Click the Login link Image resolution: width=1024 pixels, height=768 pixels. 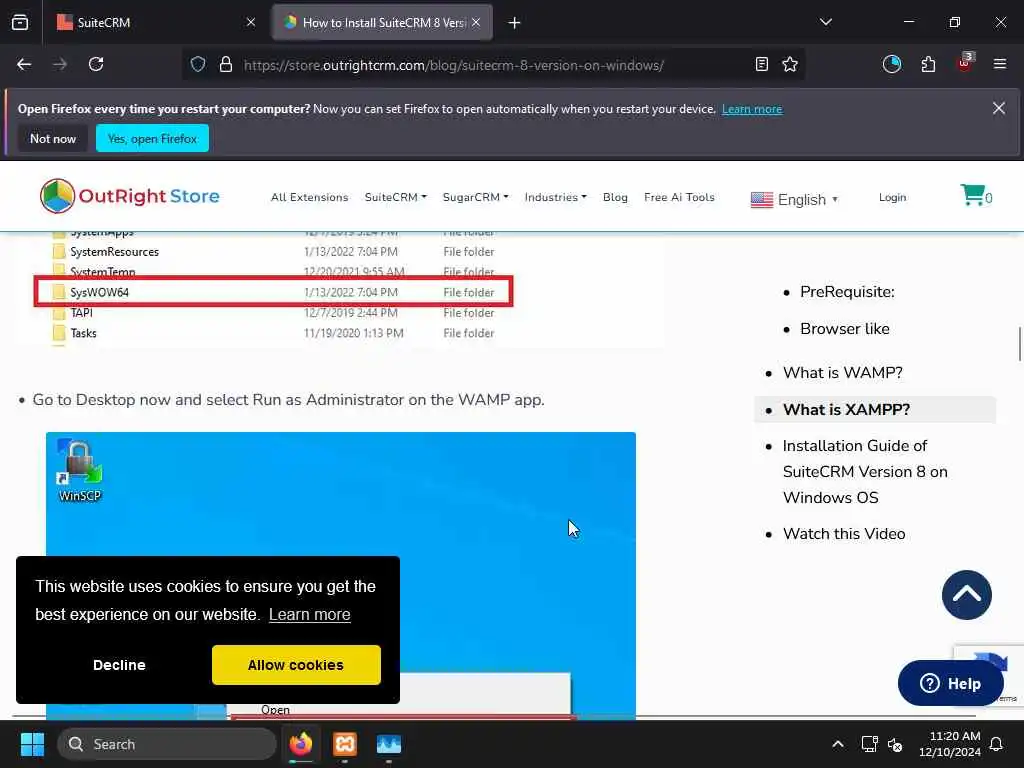pos(892,197)
